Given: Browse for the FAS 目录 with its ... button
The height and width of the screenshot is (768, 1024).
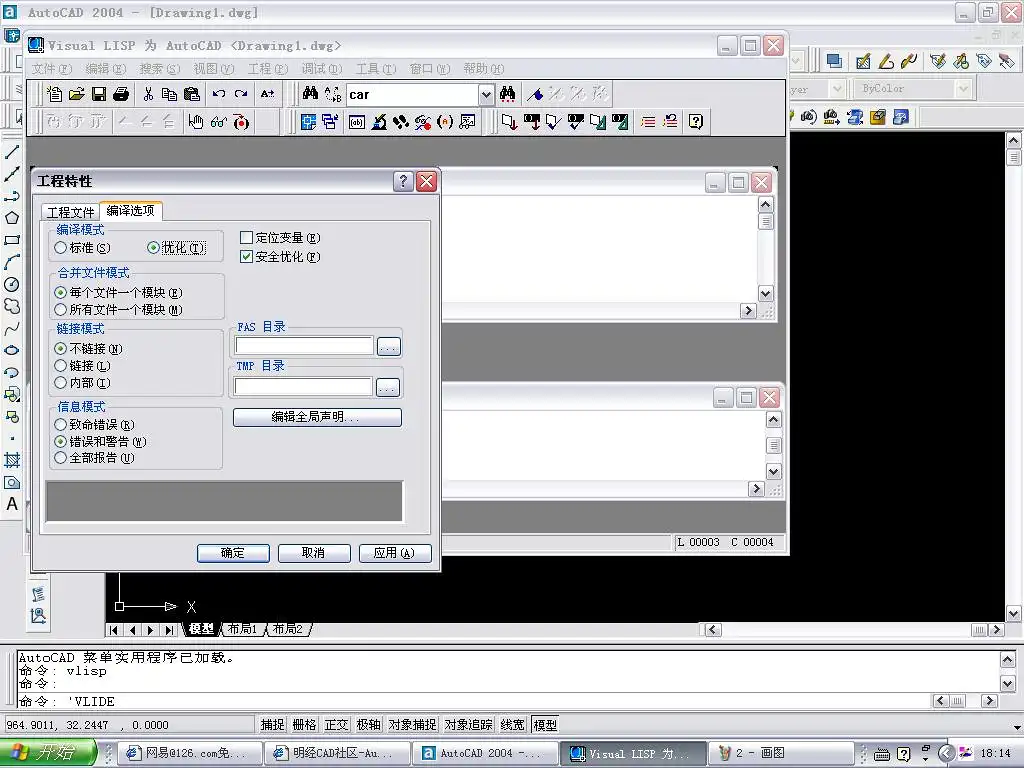Looking at the screenshot, I should (x=389, y=347).
